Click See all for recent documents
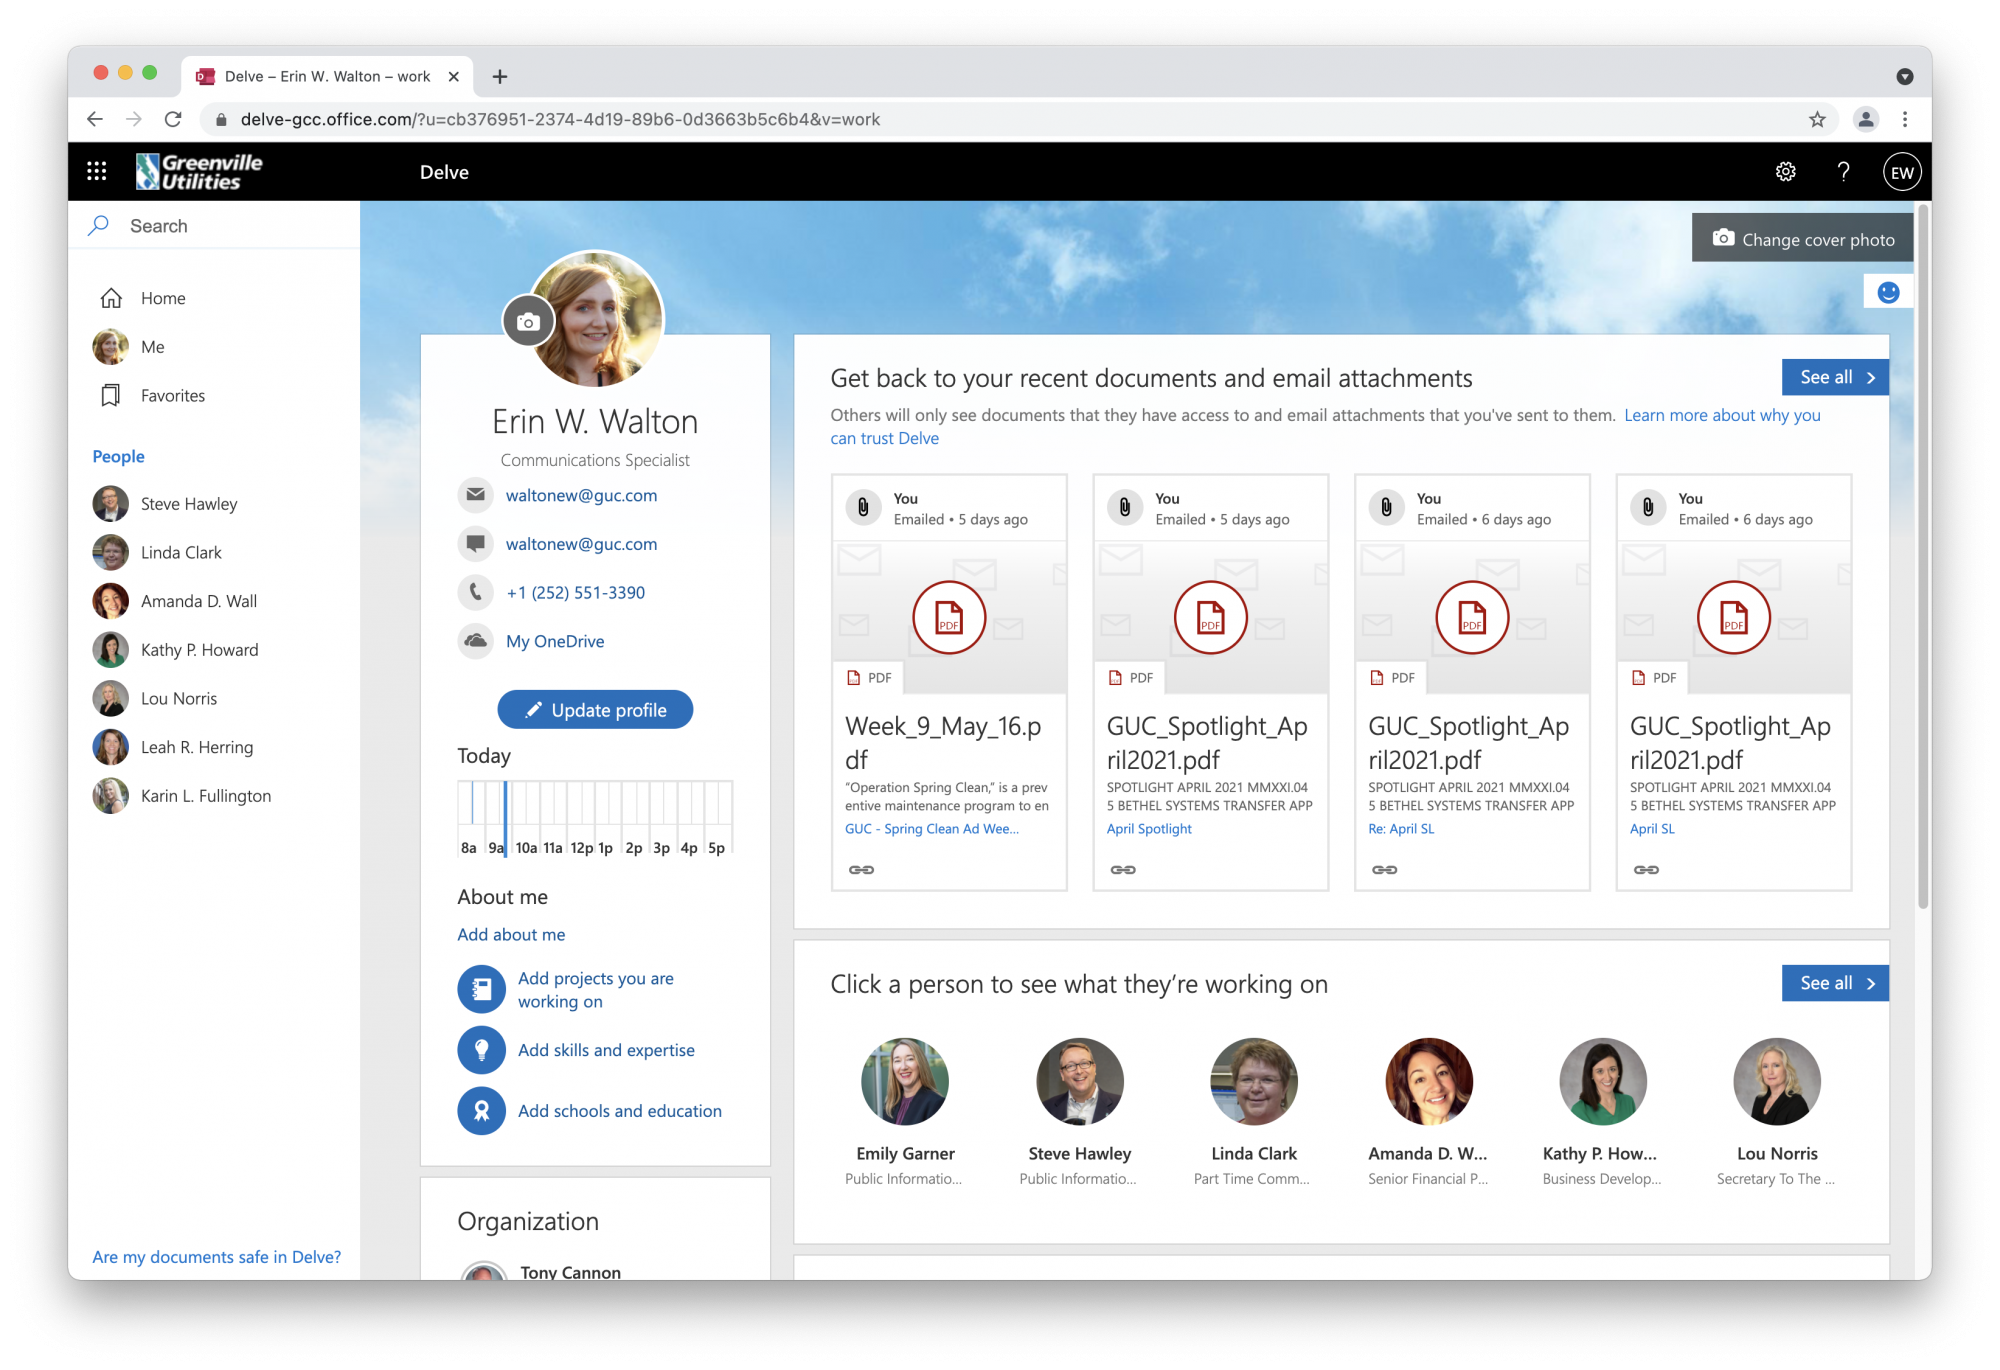The width and height of the screenshot is (2000, 1370). [1835, 377]
